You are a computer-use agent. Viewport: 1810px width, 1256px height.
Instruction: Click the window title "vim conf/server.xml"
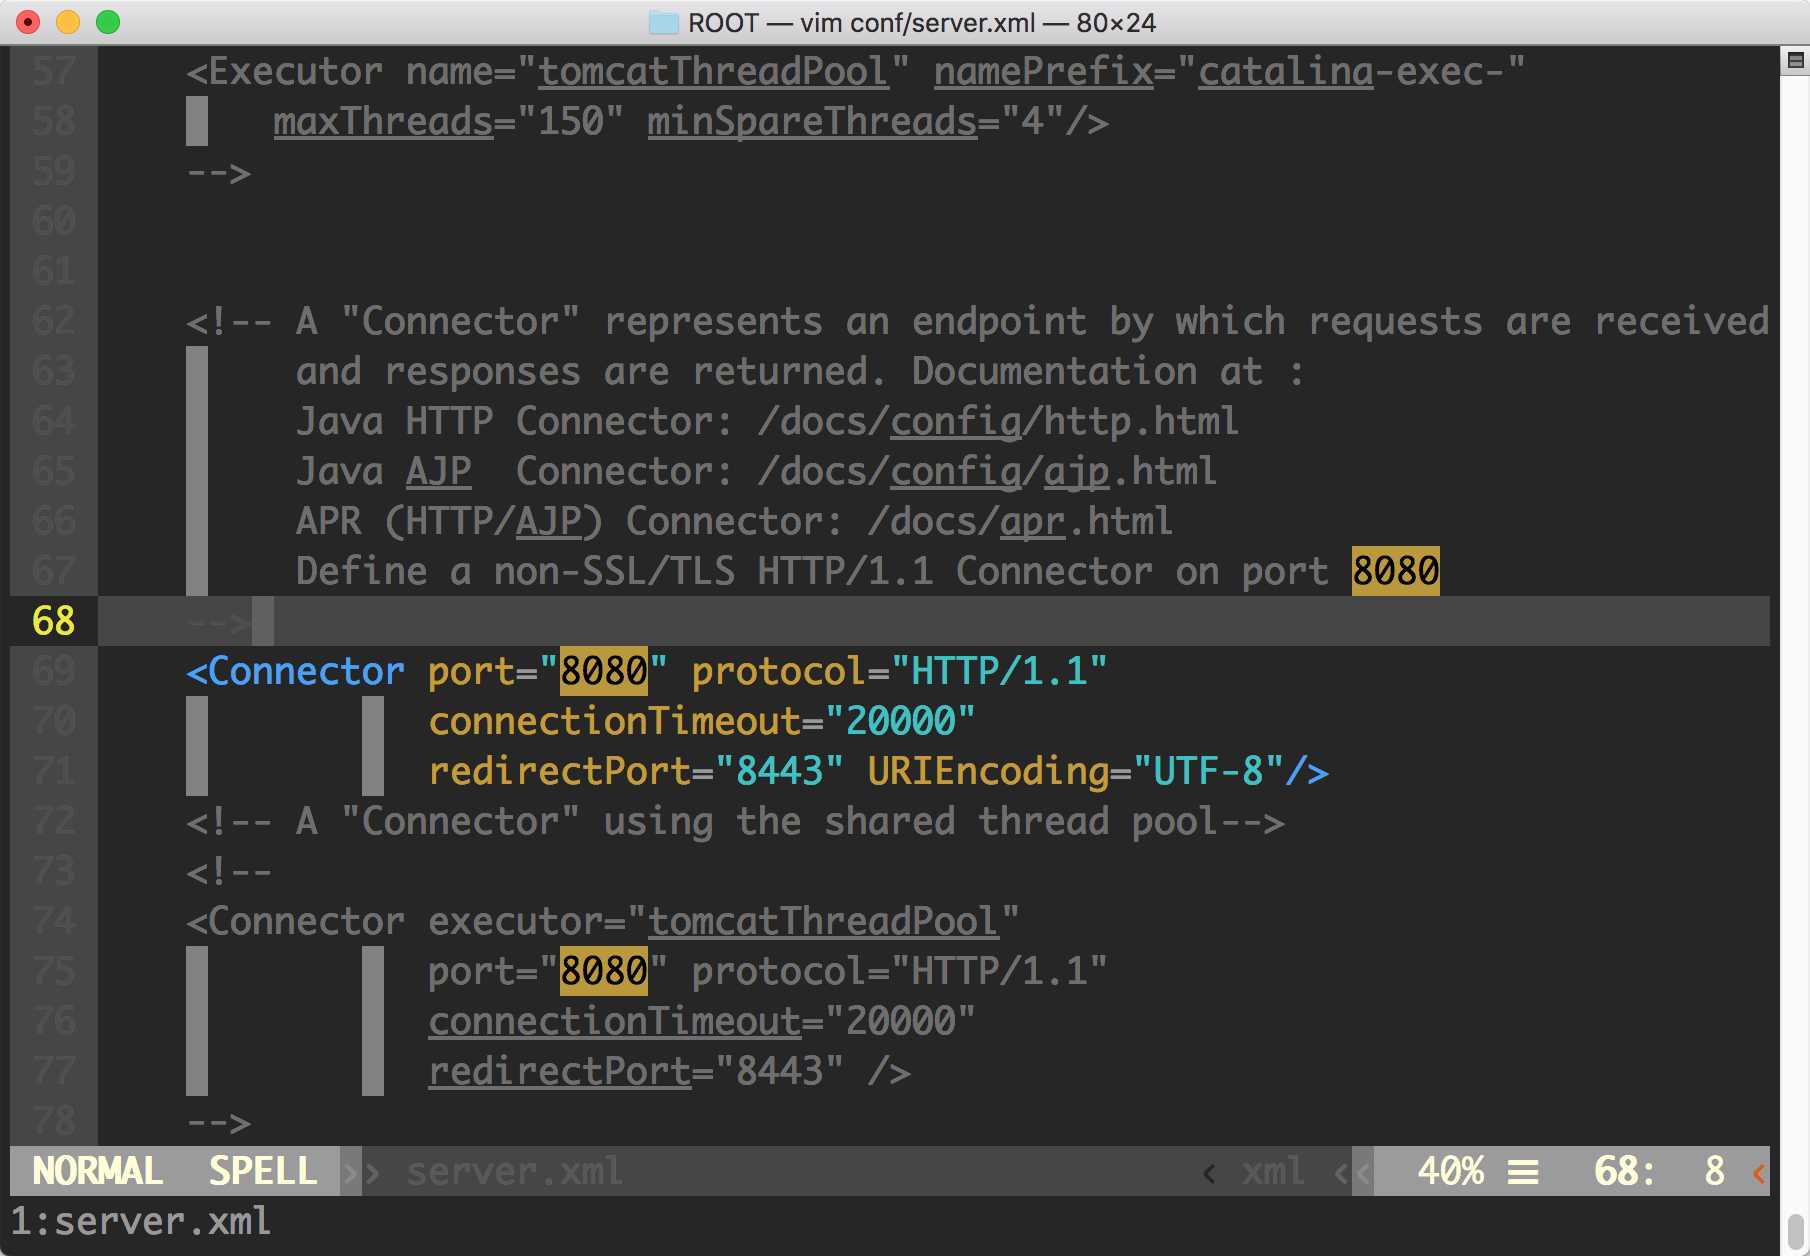[x=918, y=22]
